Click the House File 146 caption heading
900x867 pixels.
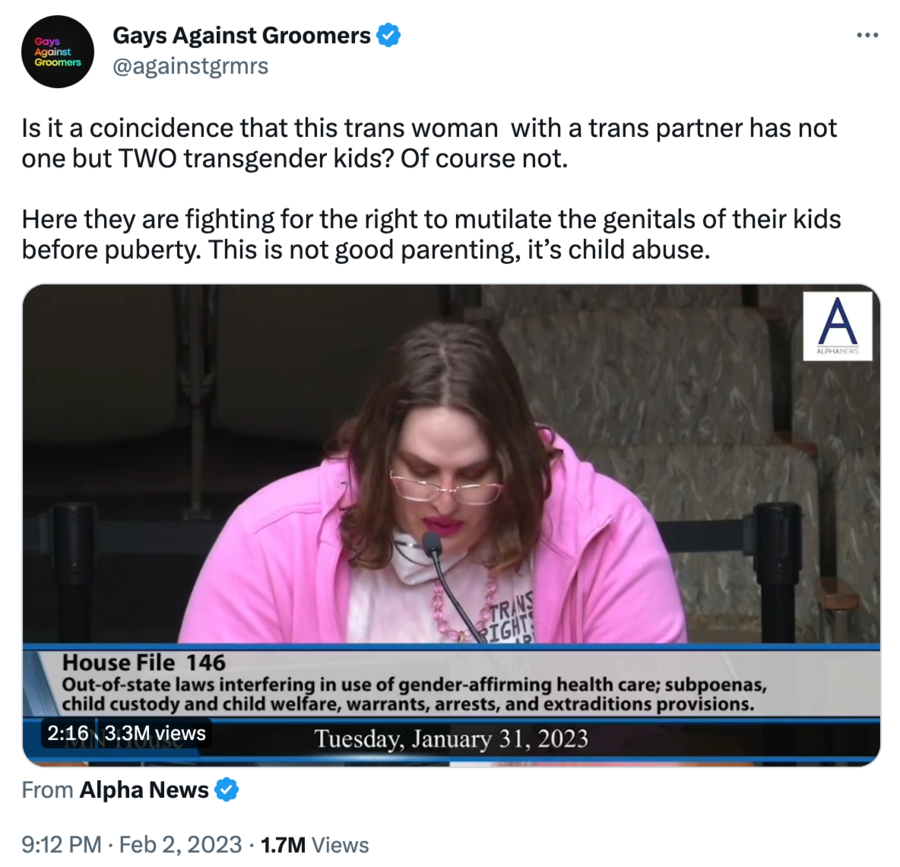click(144, 663)
